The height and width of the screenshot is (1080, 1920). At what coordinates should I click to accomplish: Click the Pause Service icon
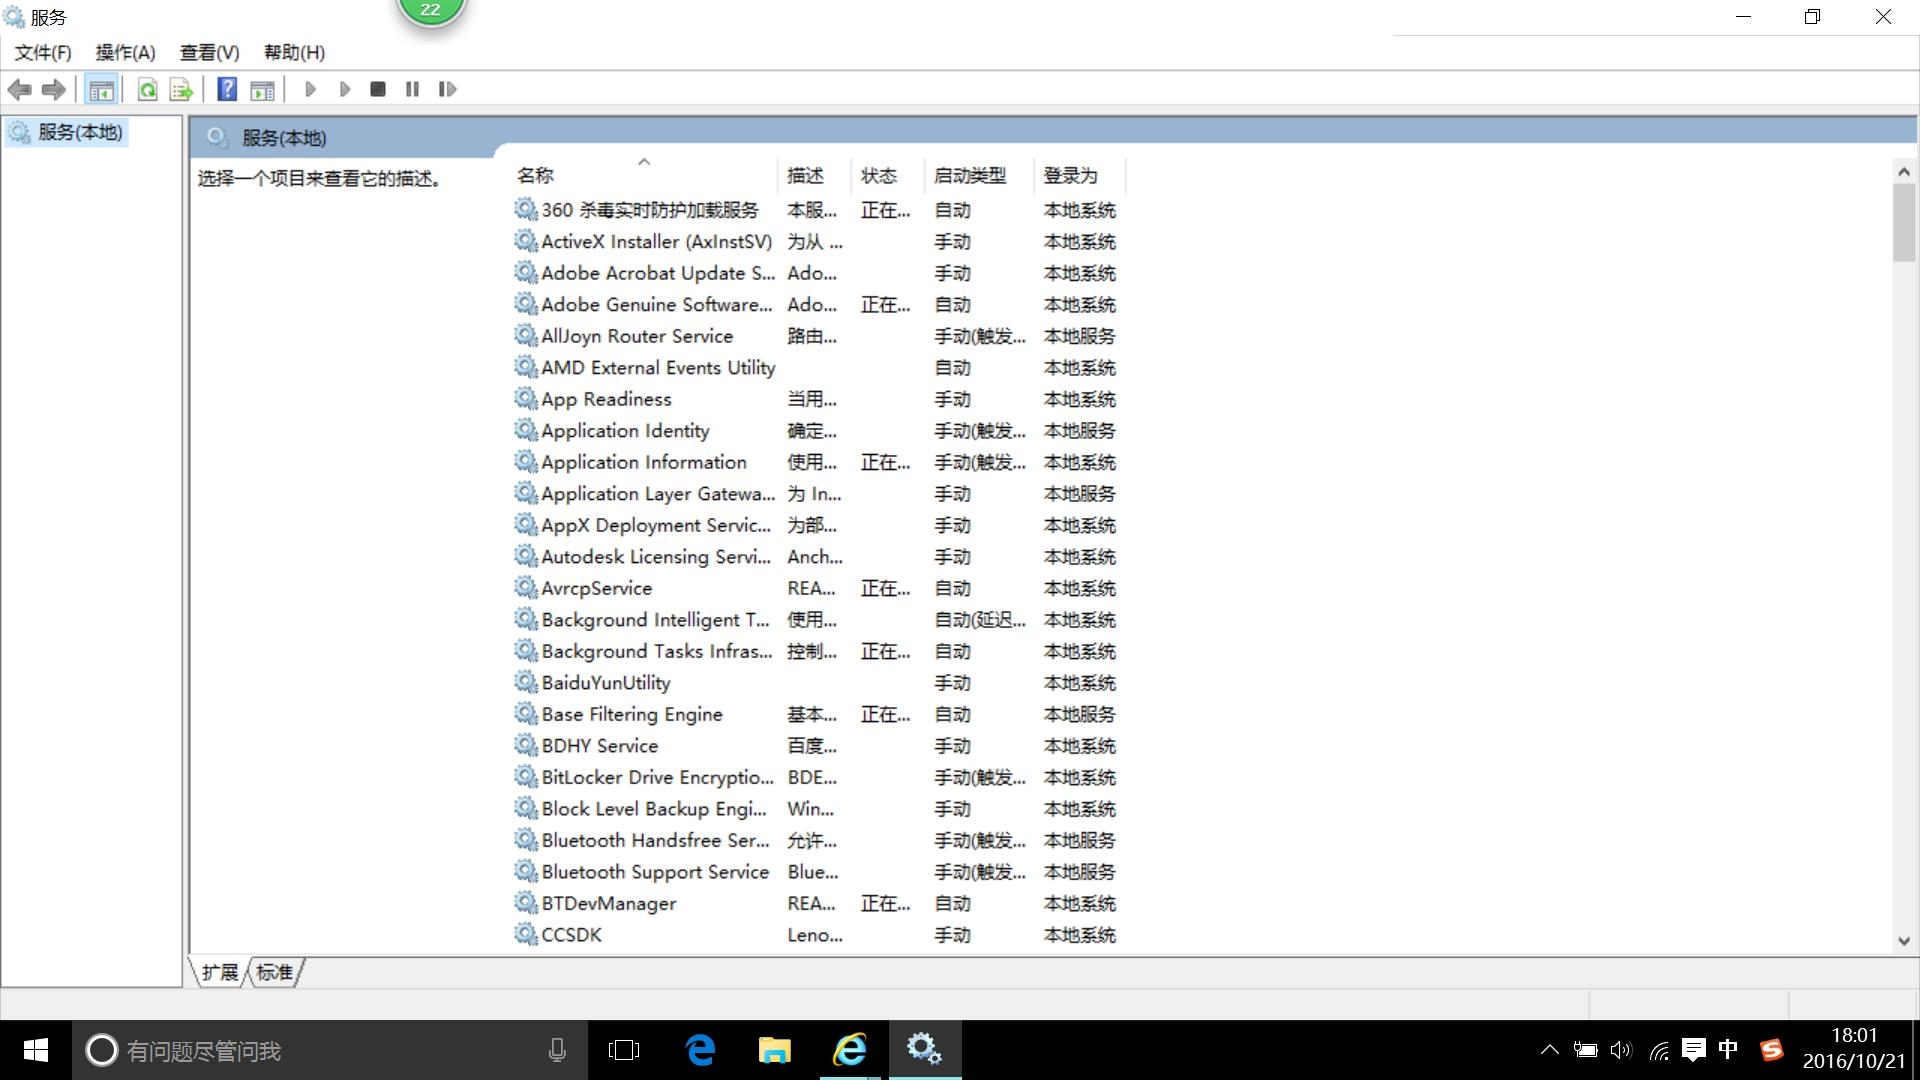point(412,90)
